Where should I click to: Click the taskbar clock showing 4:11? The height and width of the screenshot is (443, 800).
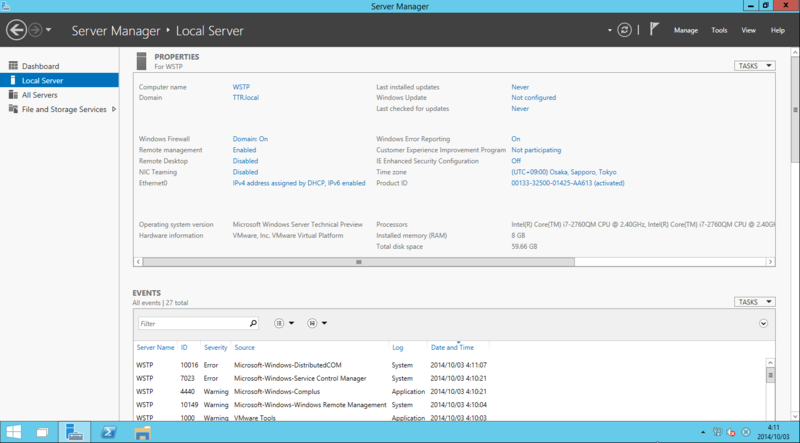[773, 432]
